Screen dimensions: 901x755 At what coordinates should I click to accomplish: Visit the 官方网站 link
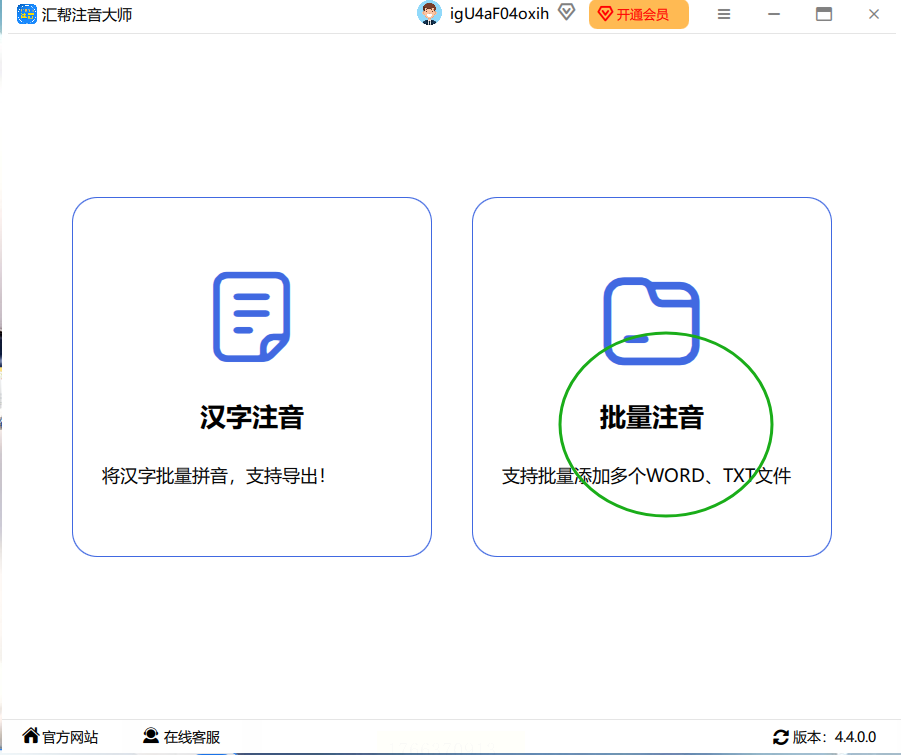pos(70,737)
